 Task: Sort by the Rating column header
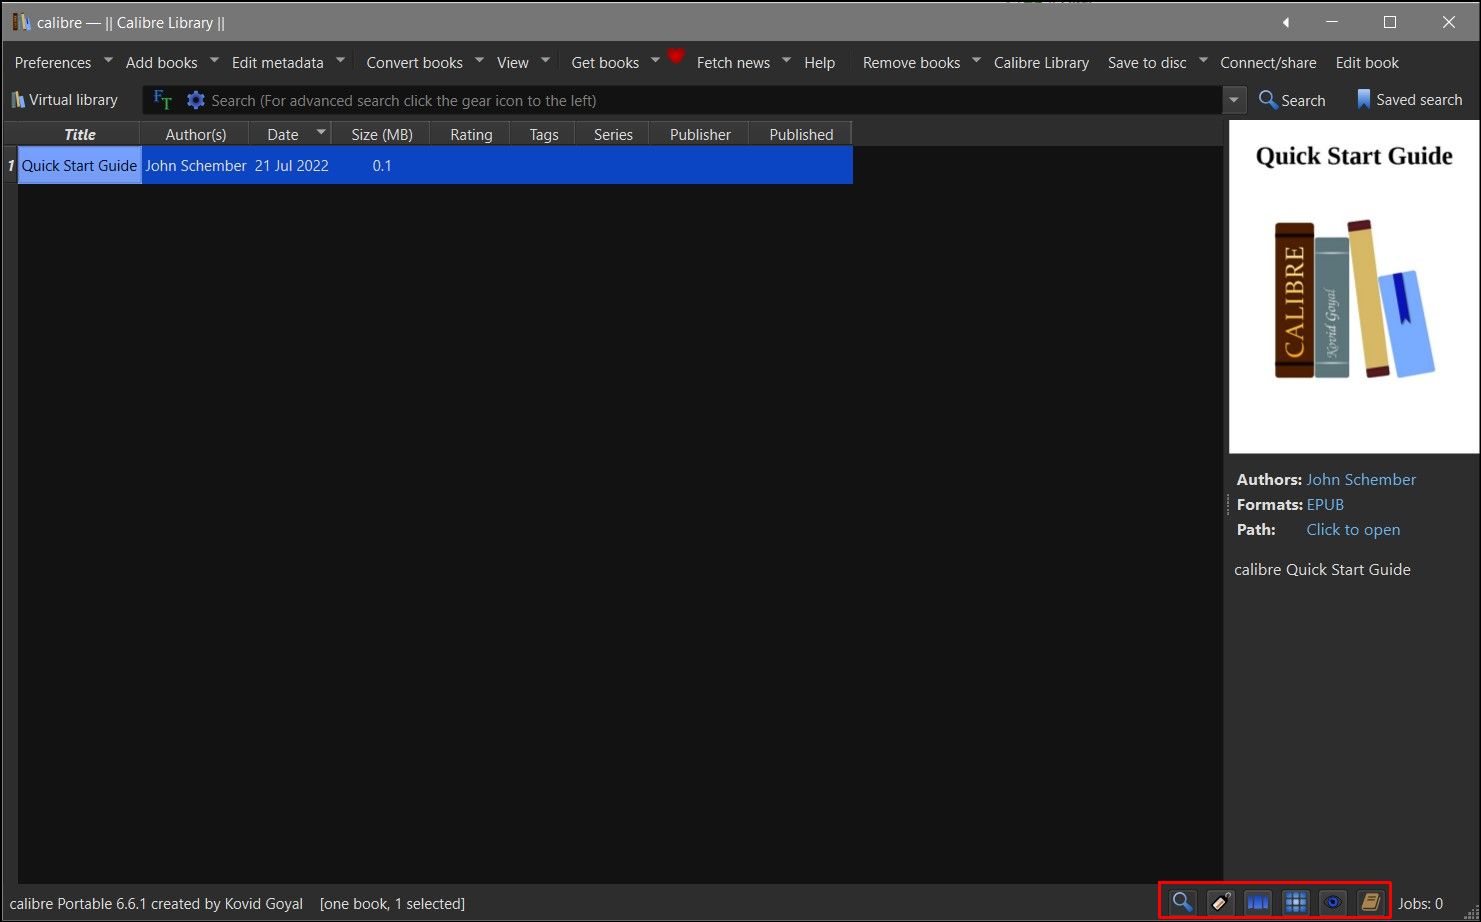[471, 134]
